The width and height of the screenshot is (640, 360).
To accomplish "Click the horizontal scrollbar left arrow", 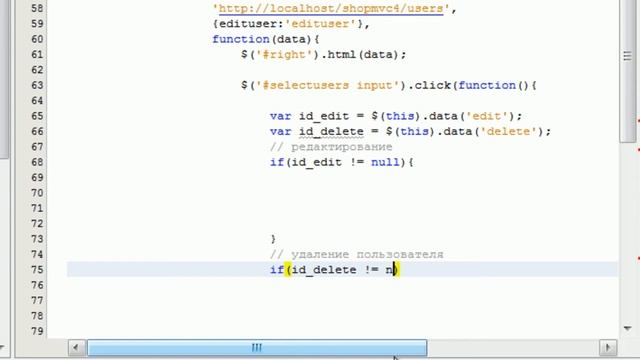I will [76, 348].
